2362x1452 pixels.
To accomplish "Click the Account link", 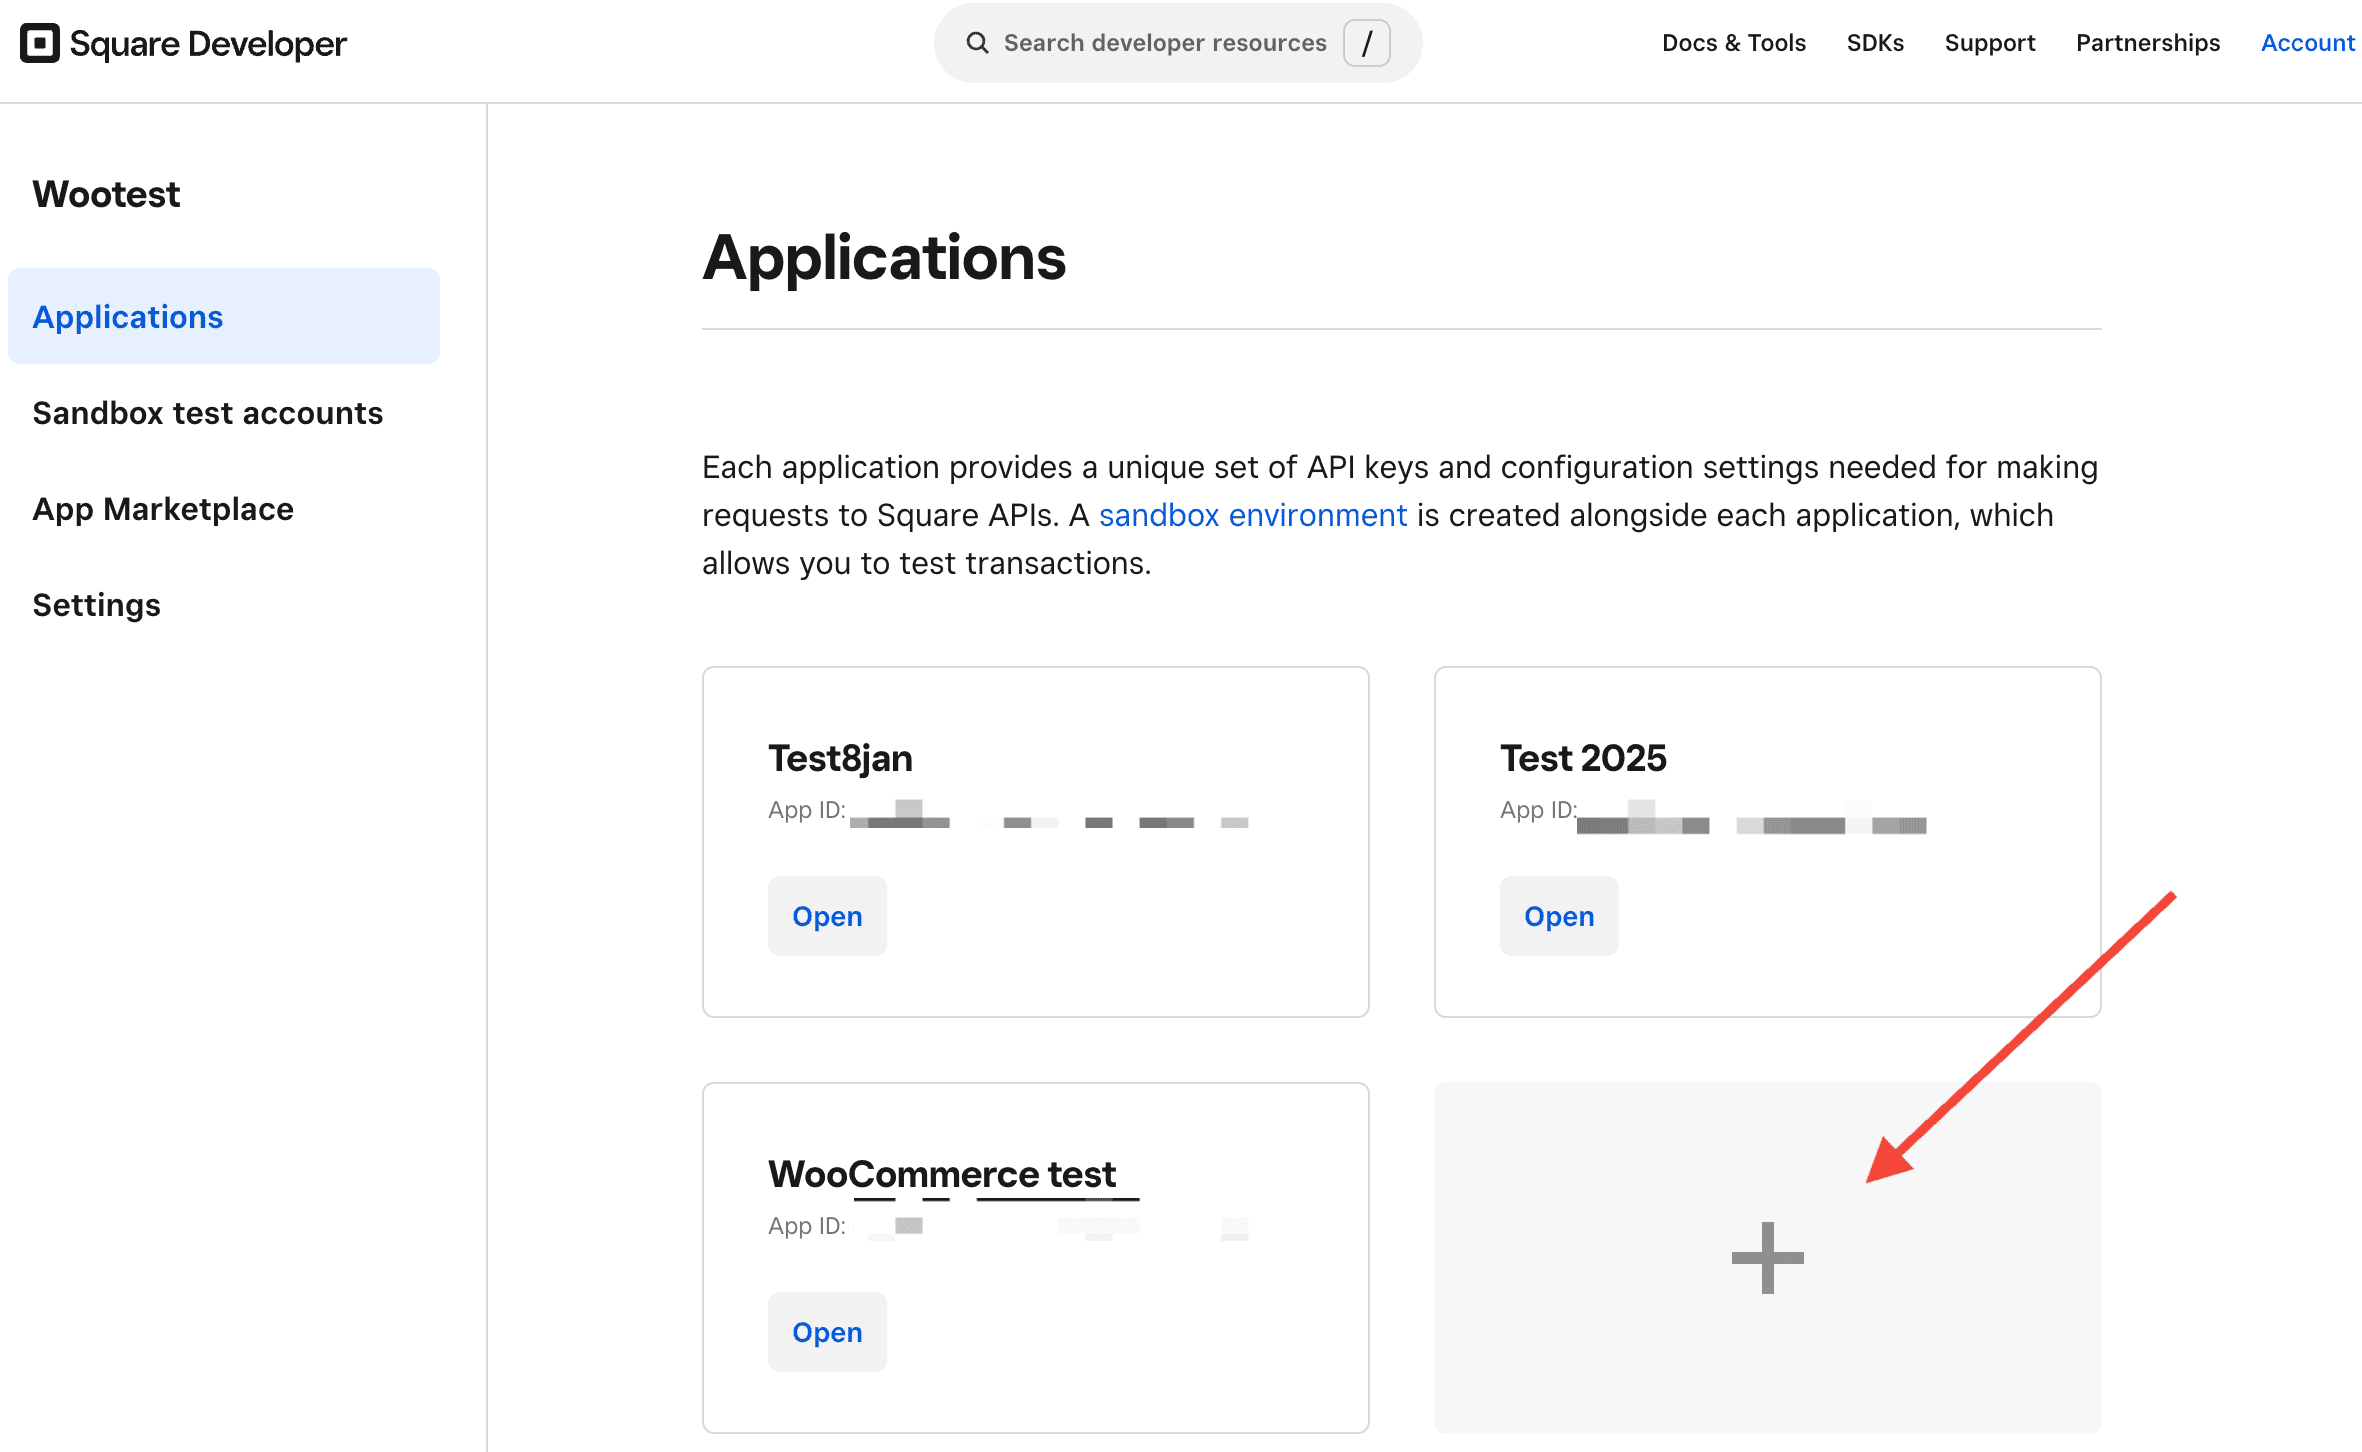I will [x=2307, y=43].
